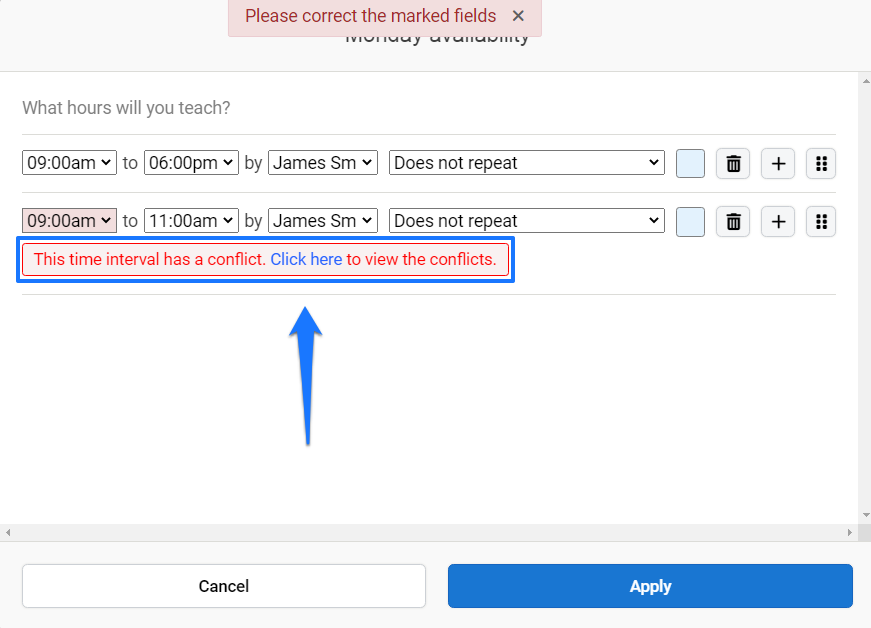Open recurrence options for the conflicting interval

pyautogui.click(x=526, y=221)
